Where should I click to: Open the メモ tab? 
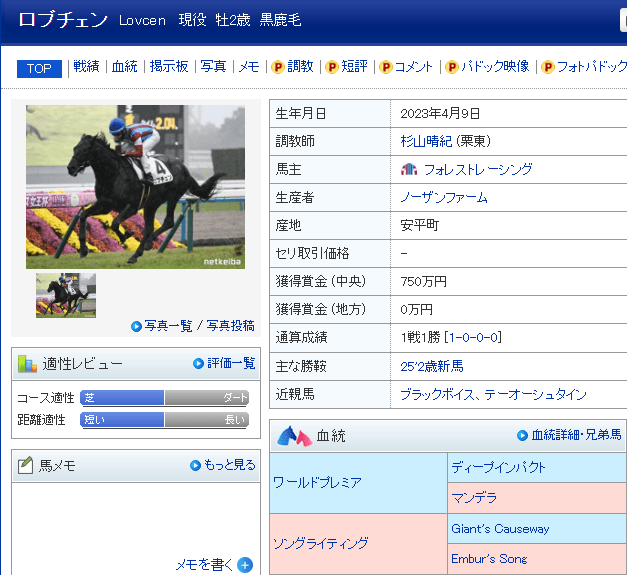[249, 66]
